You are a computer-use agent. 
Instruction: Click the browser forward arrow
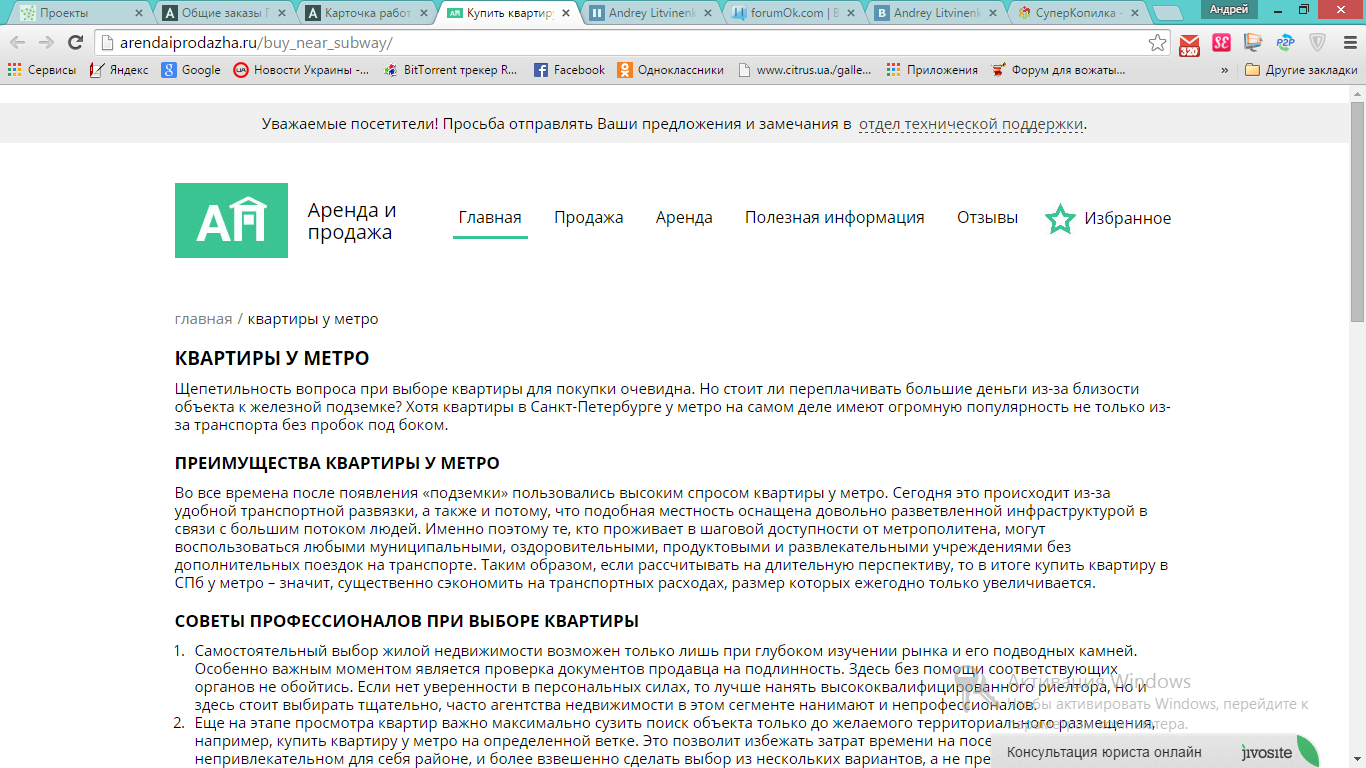click(46, 43)
